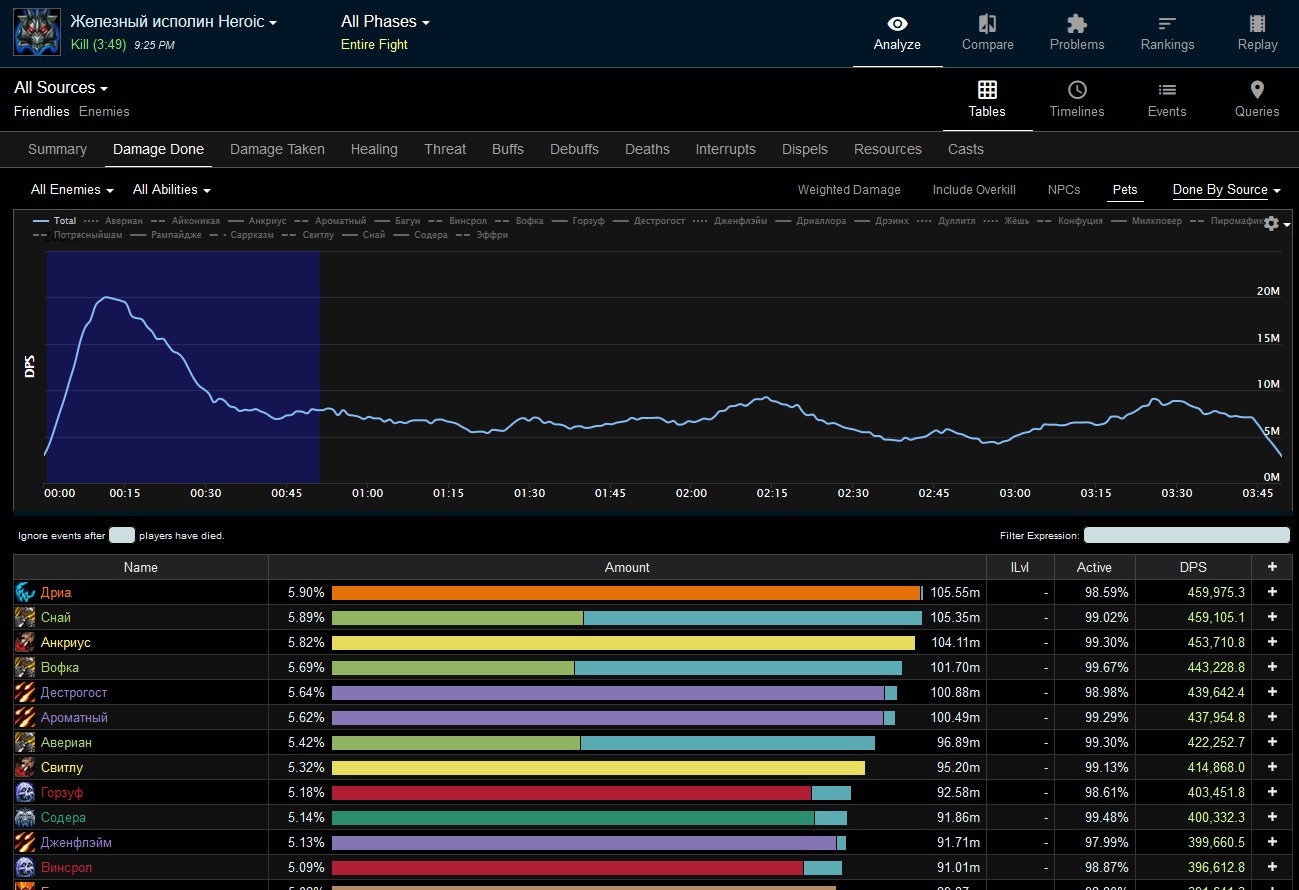
Task: Open player Дриа's details
Action: coord(56,592)
